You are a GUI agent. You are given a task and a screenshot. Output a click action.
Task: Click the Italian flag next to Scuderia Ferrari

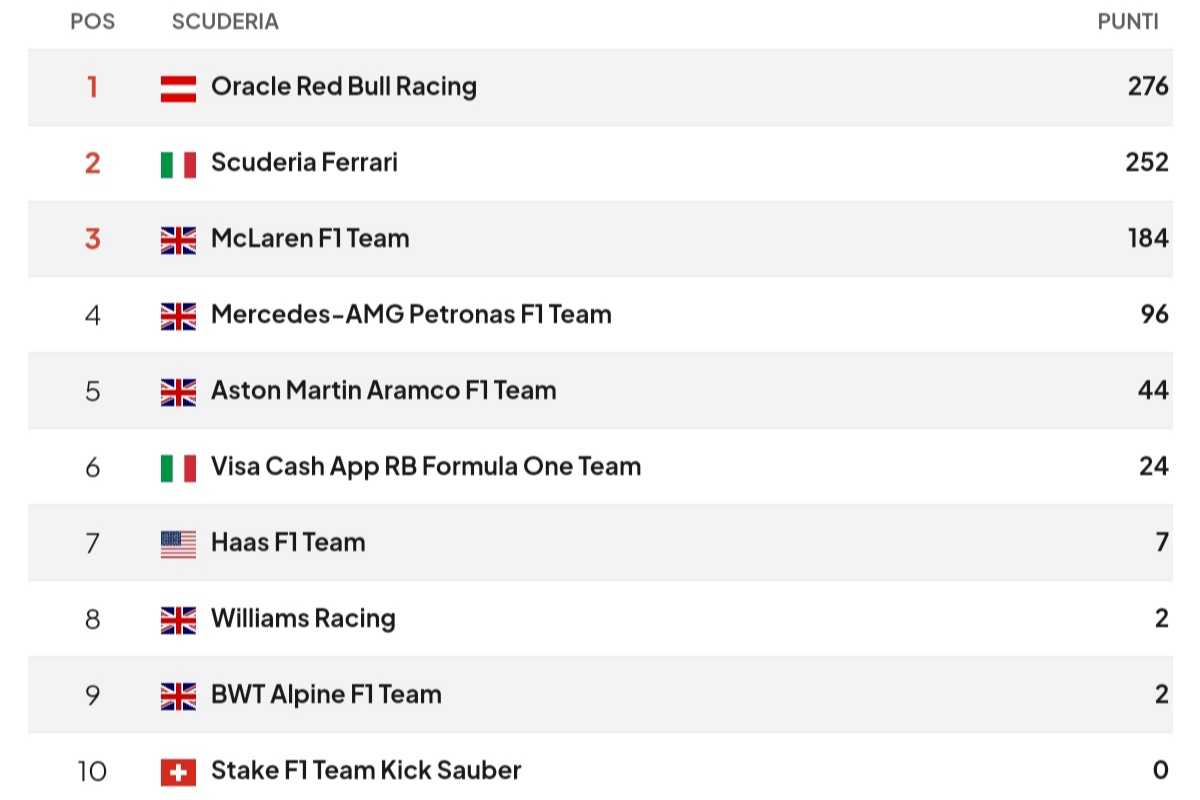(x=178, y=164)
